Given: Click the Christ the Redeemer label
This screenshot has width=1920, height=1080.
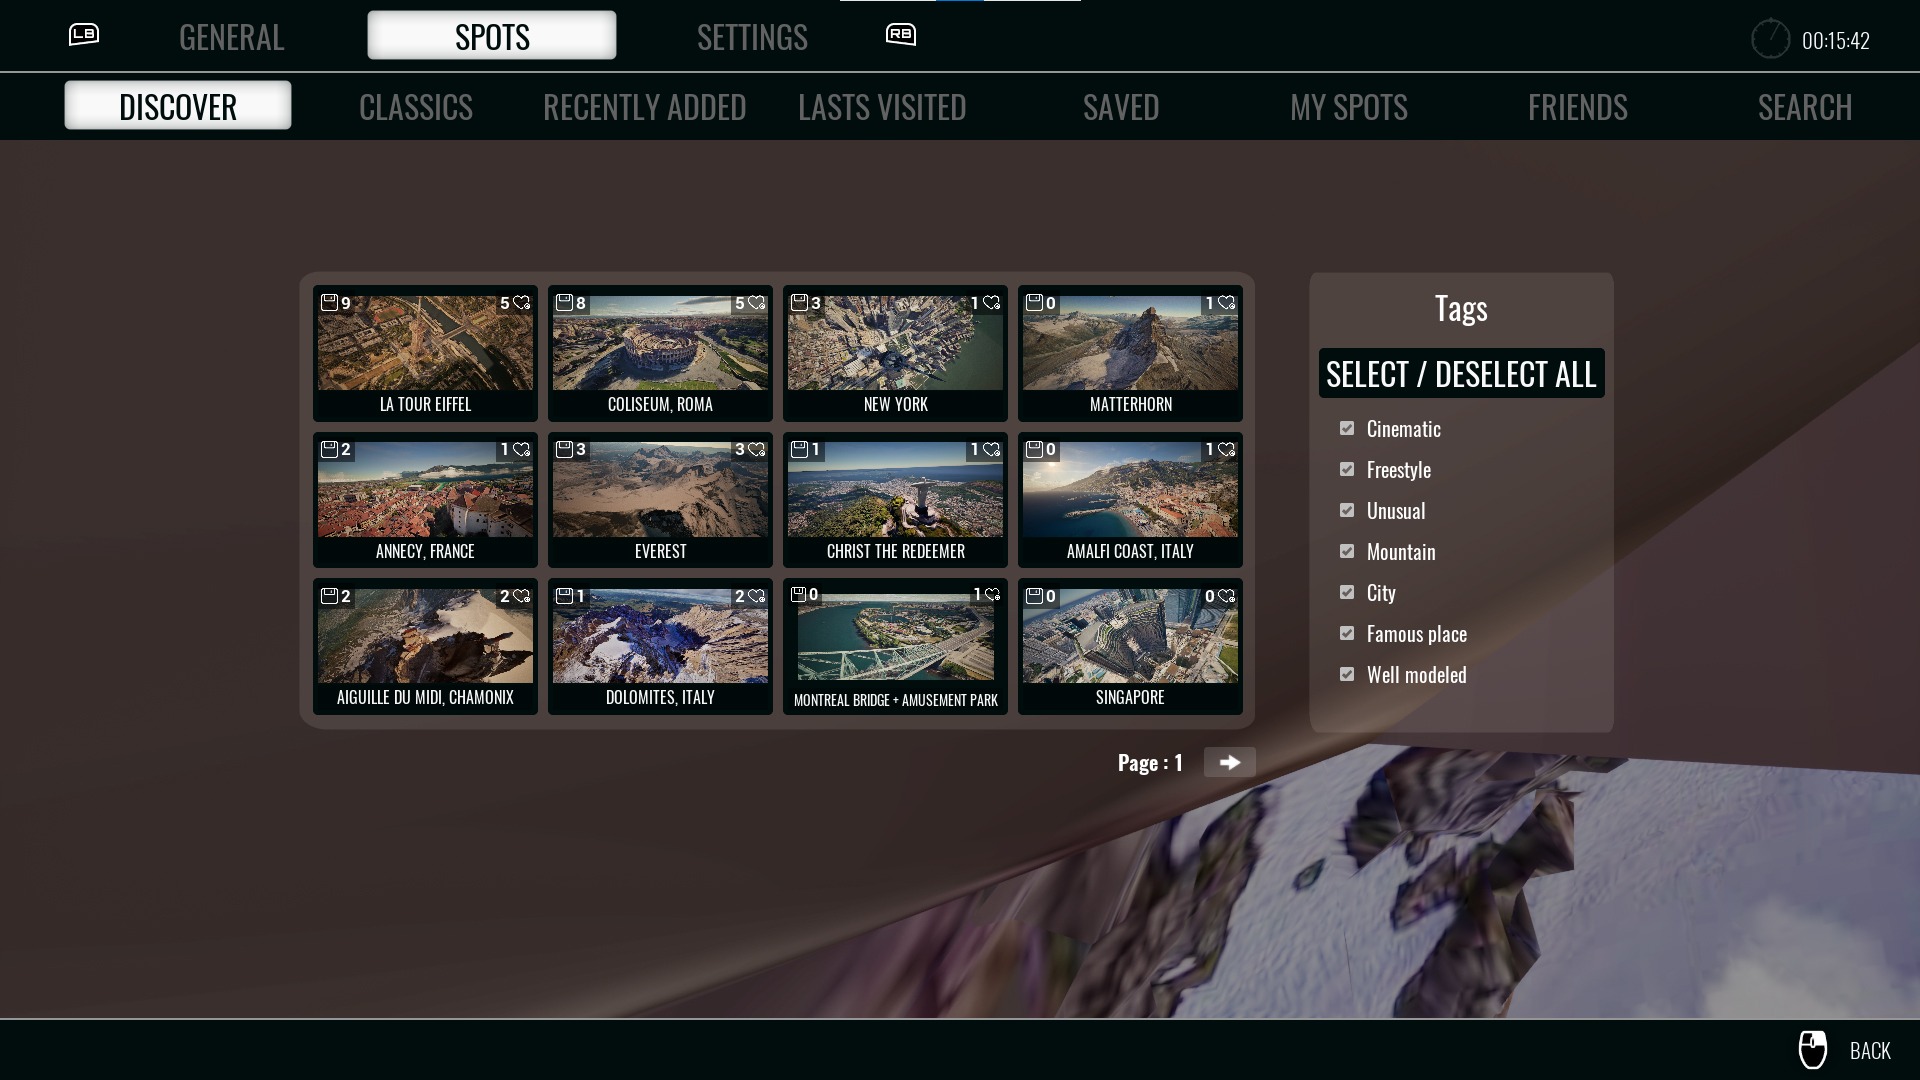Looking at the screenshot, I should coord(895,551).
